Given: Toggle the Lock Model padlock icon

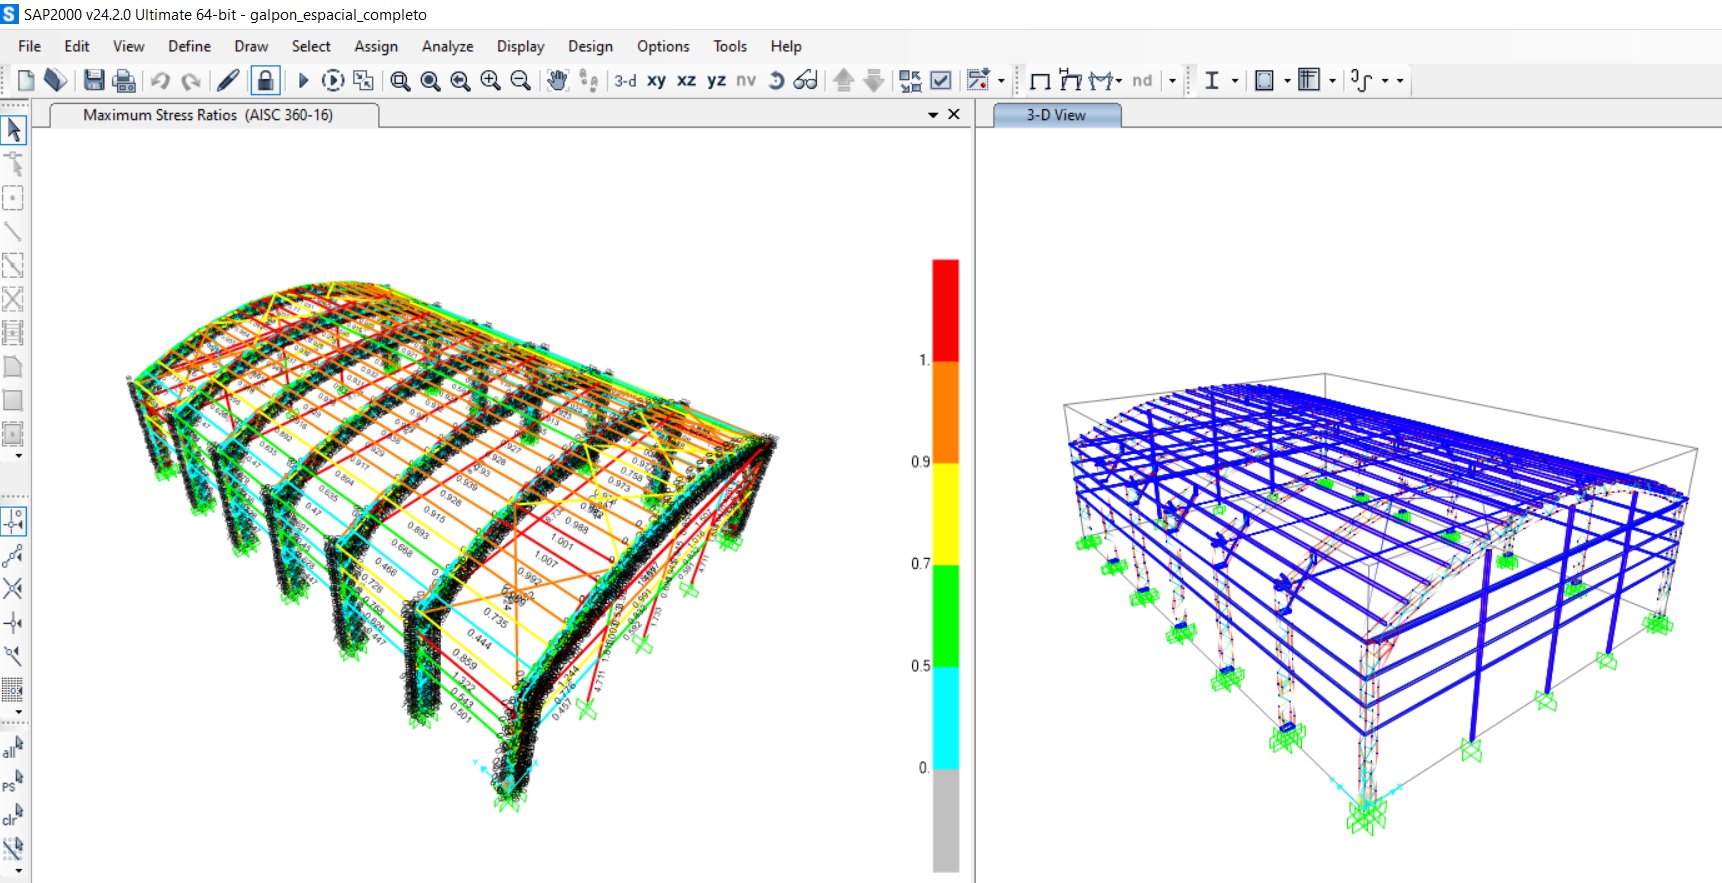Looking at the screenshot, I should (265, 80).
